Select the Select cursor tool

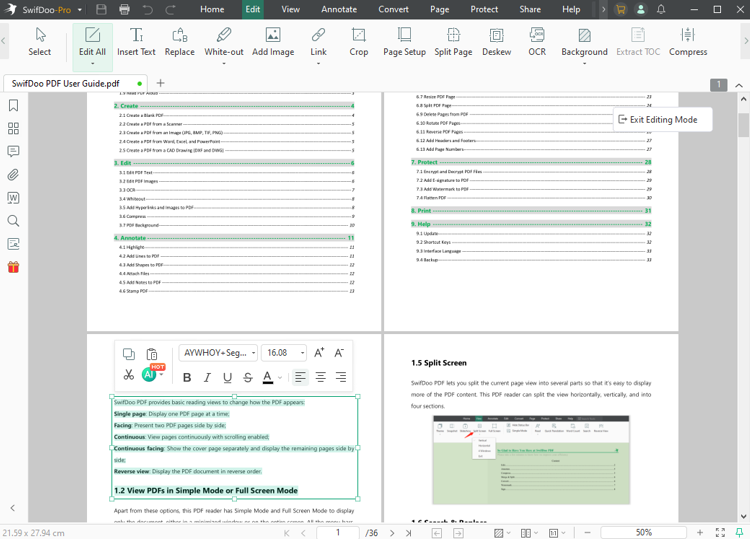40,42
